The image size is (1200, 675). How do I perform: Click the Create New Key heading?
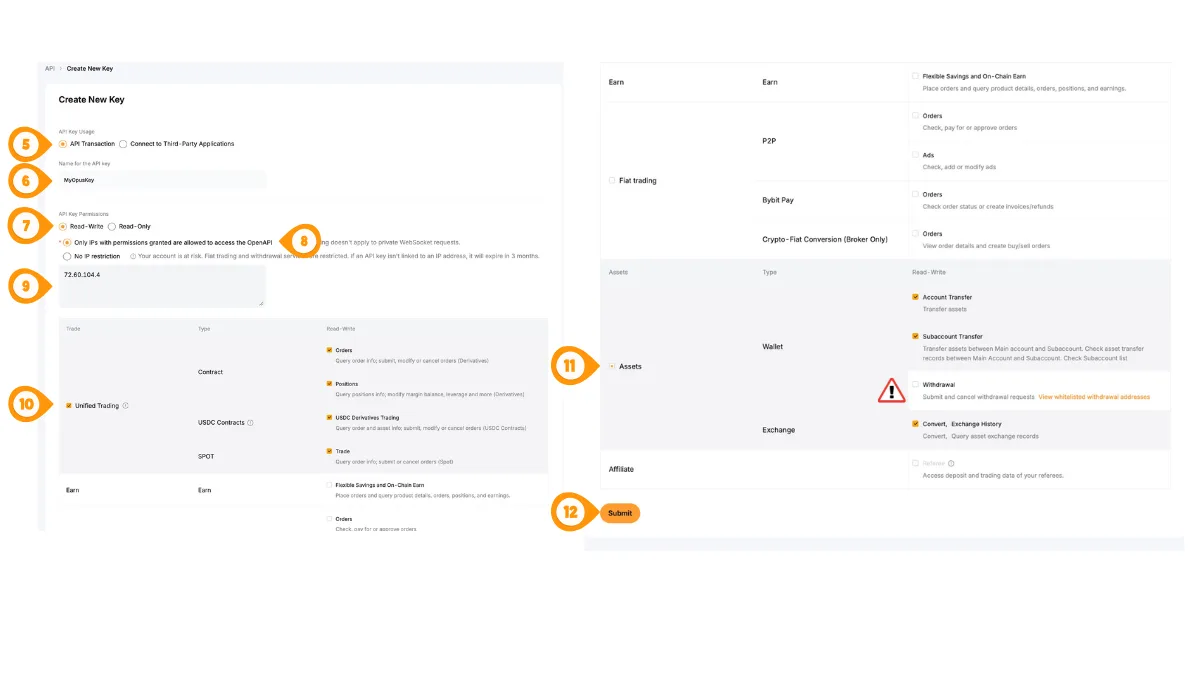[x=92, y=100]
